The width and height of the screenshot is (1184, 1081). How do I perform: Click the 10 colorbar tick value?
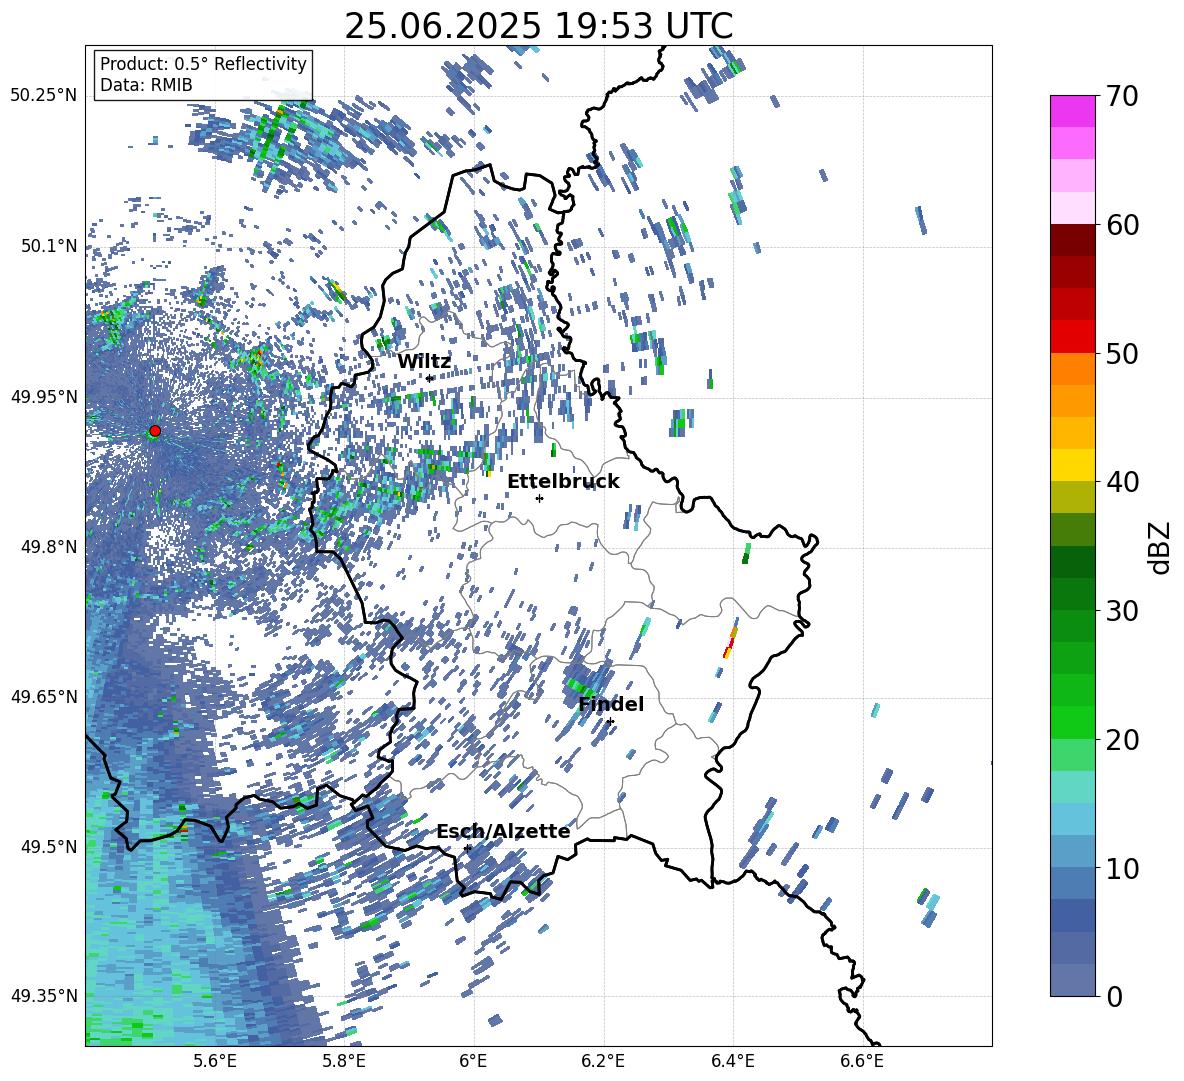[1121, 868]
